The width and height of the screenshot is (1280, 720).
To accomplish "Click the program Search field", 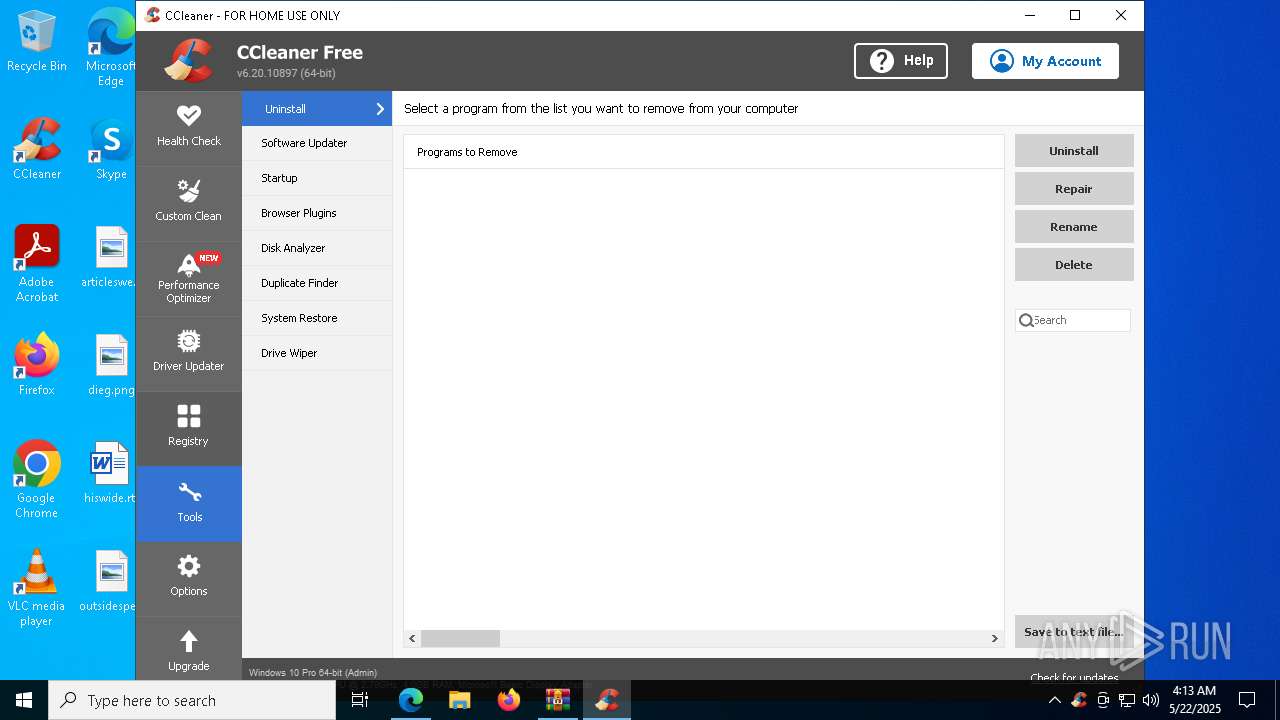I will click(x=1073, y=320).
